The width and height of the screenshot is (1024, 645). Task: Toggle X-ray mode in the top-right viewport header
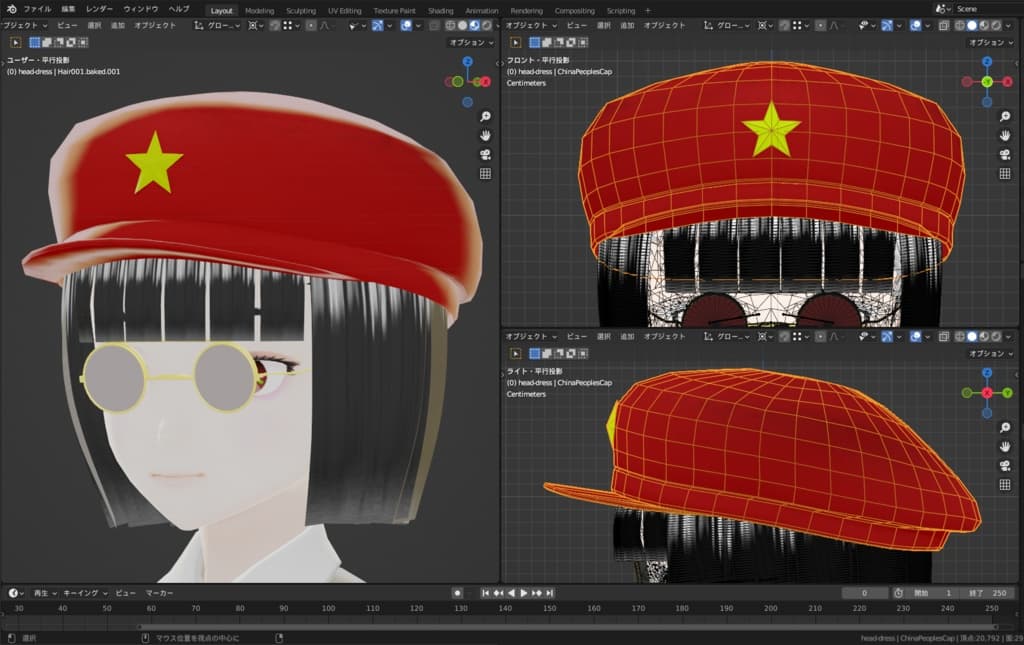point(943,26)
